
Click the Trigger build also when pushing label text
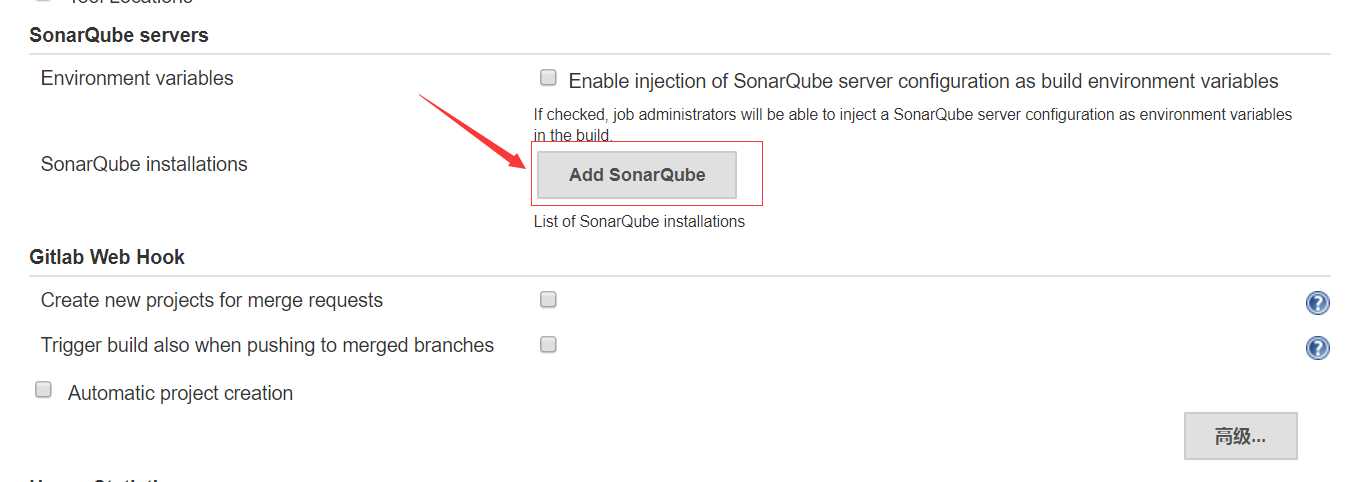pos(267,345)
